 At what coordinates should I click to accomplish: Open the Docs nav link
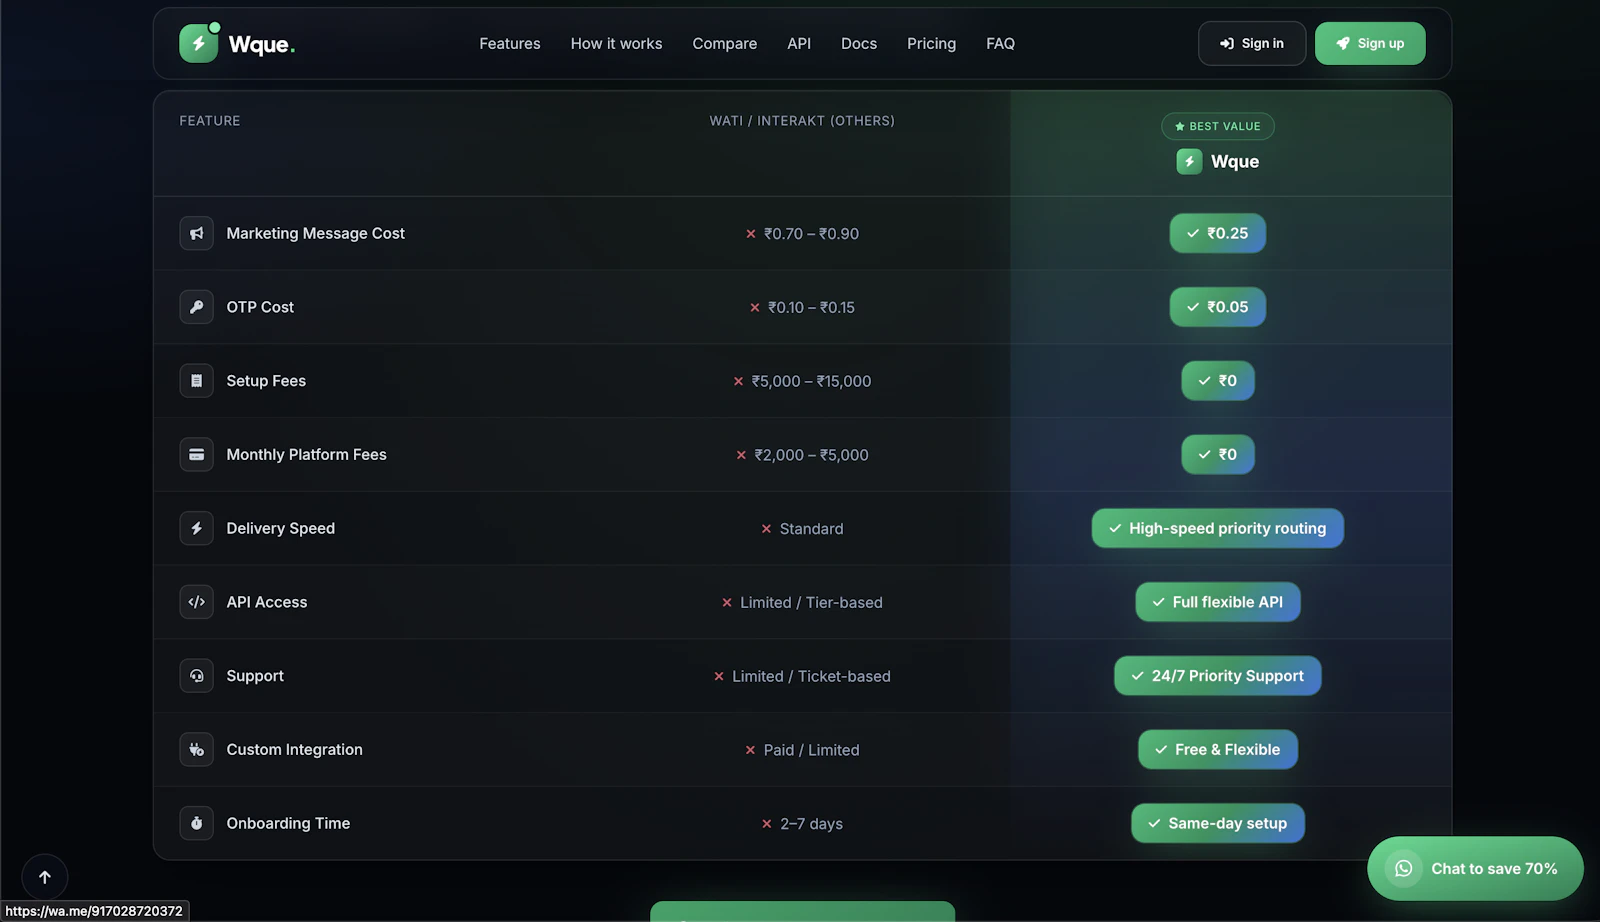pos(859,43)
